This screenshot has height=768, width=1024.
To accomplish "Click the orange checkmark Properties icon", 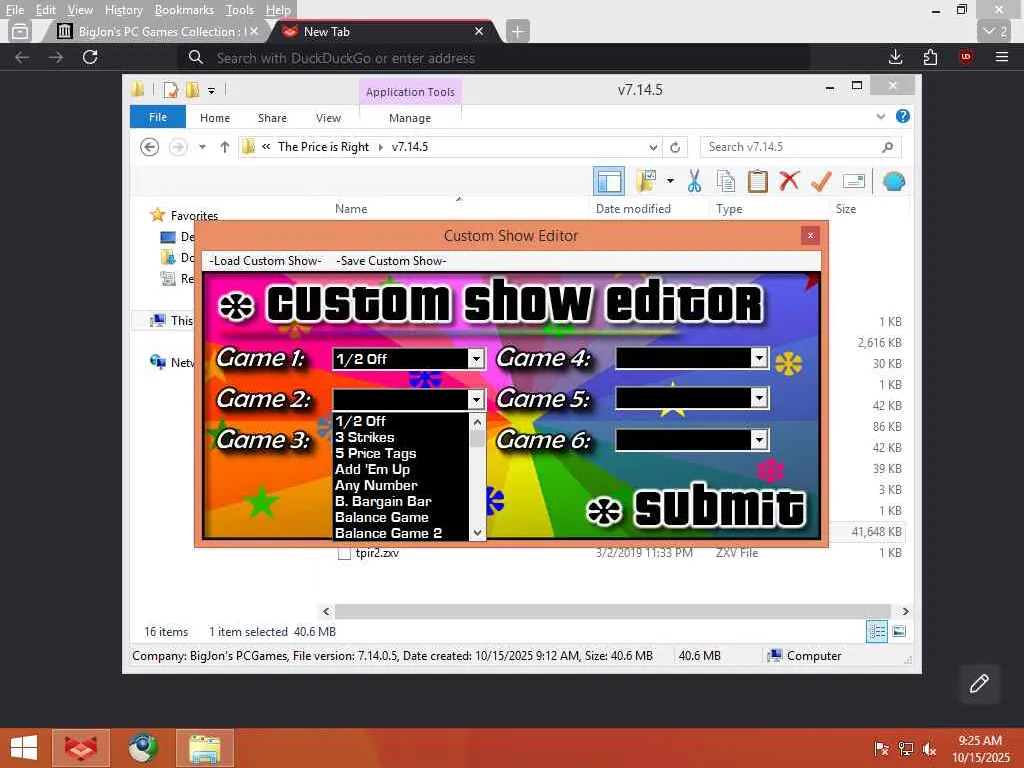I will 821,181.
